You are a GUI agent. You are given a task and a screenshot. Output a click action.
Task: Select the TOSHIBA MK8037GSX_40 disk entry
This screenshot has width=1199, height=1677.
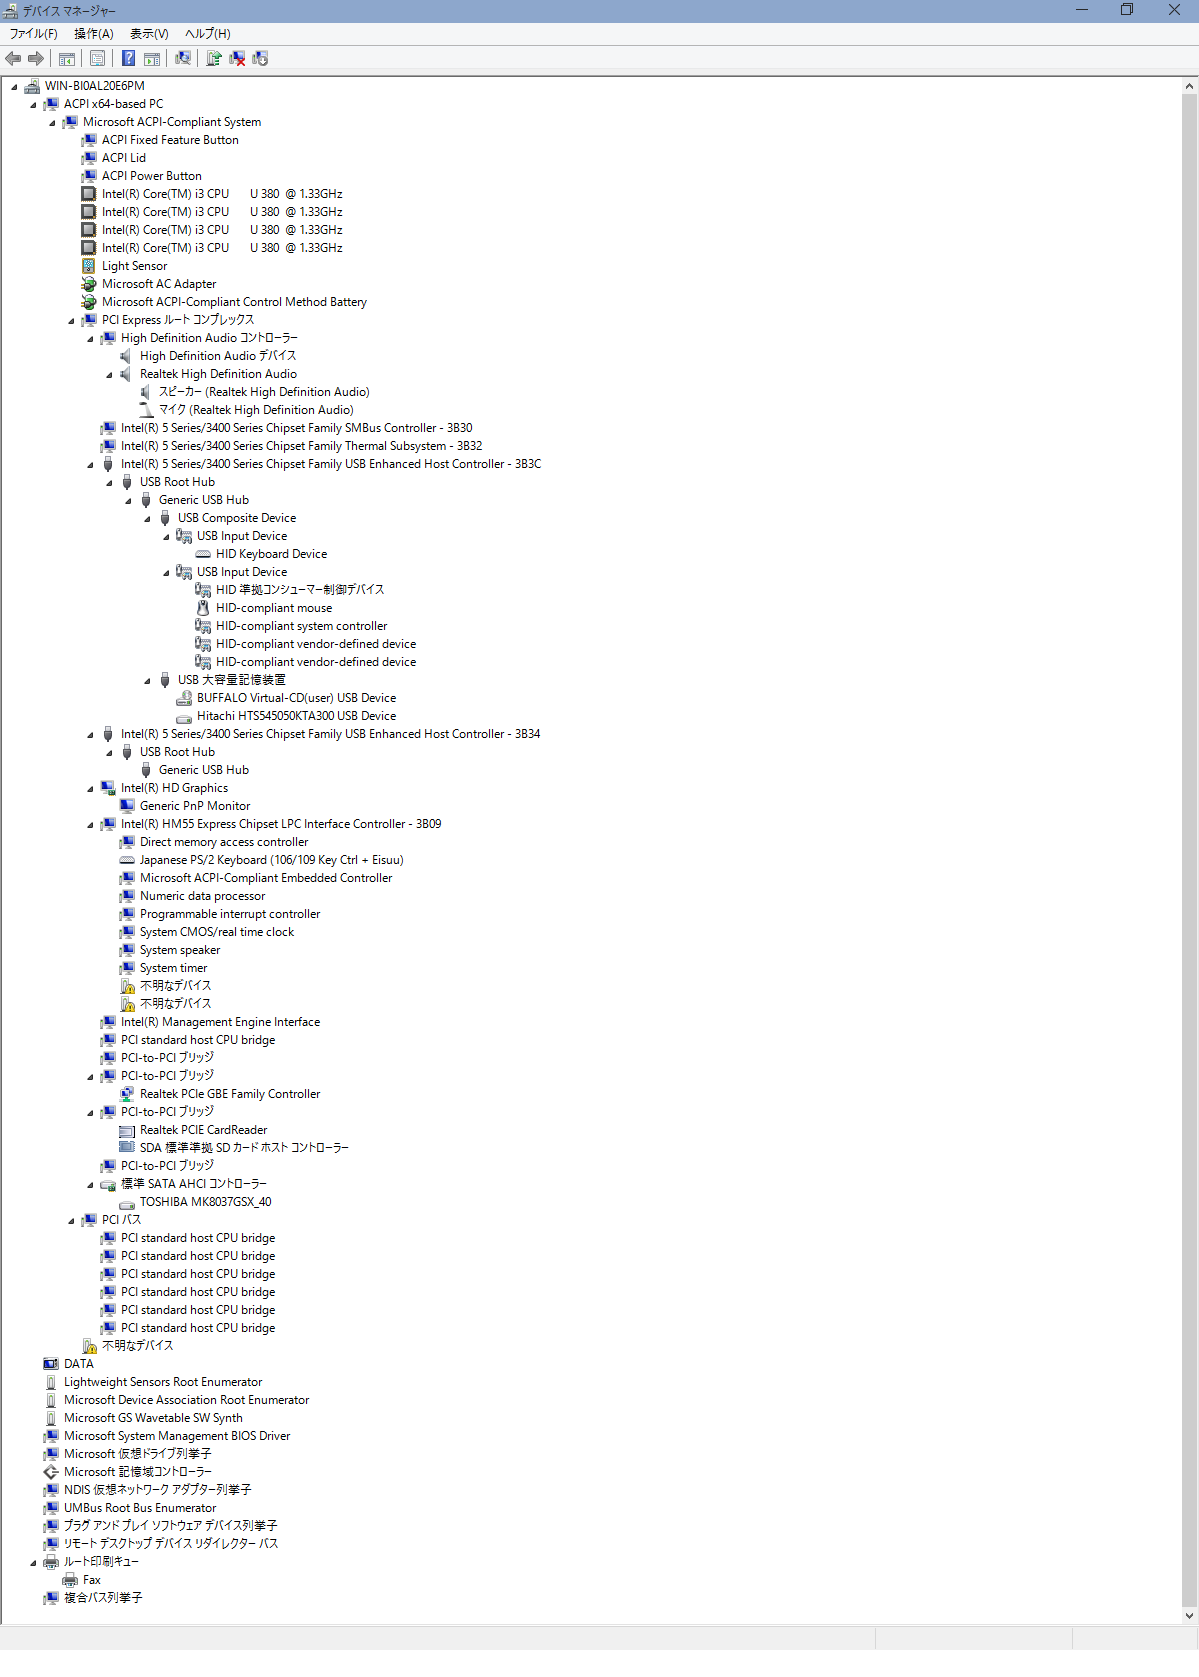205,1202
